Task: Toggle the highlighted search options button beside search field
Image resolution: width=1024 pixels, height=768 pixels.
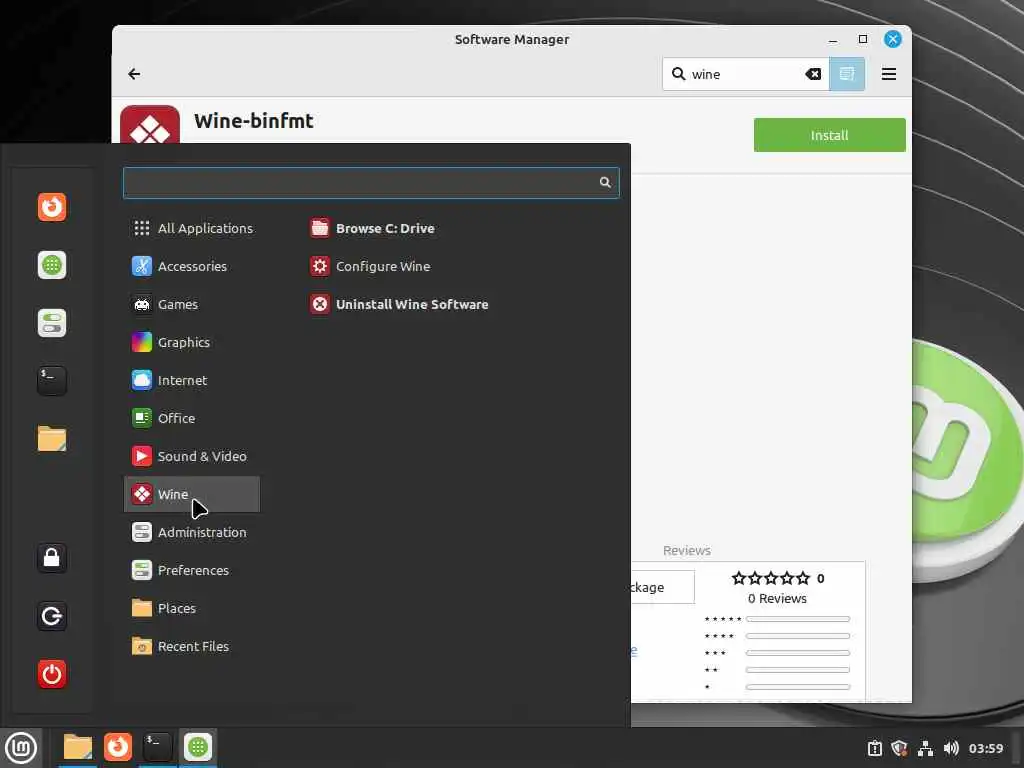Action: tap(847, 74)
